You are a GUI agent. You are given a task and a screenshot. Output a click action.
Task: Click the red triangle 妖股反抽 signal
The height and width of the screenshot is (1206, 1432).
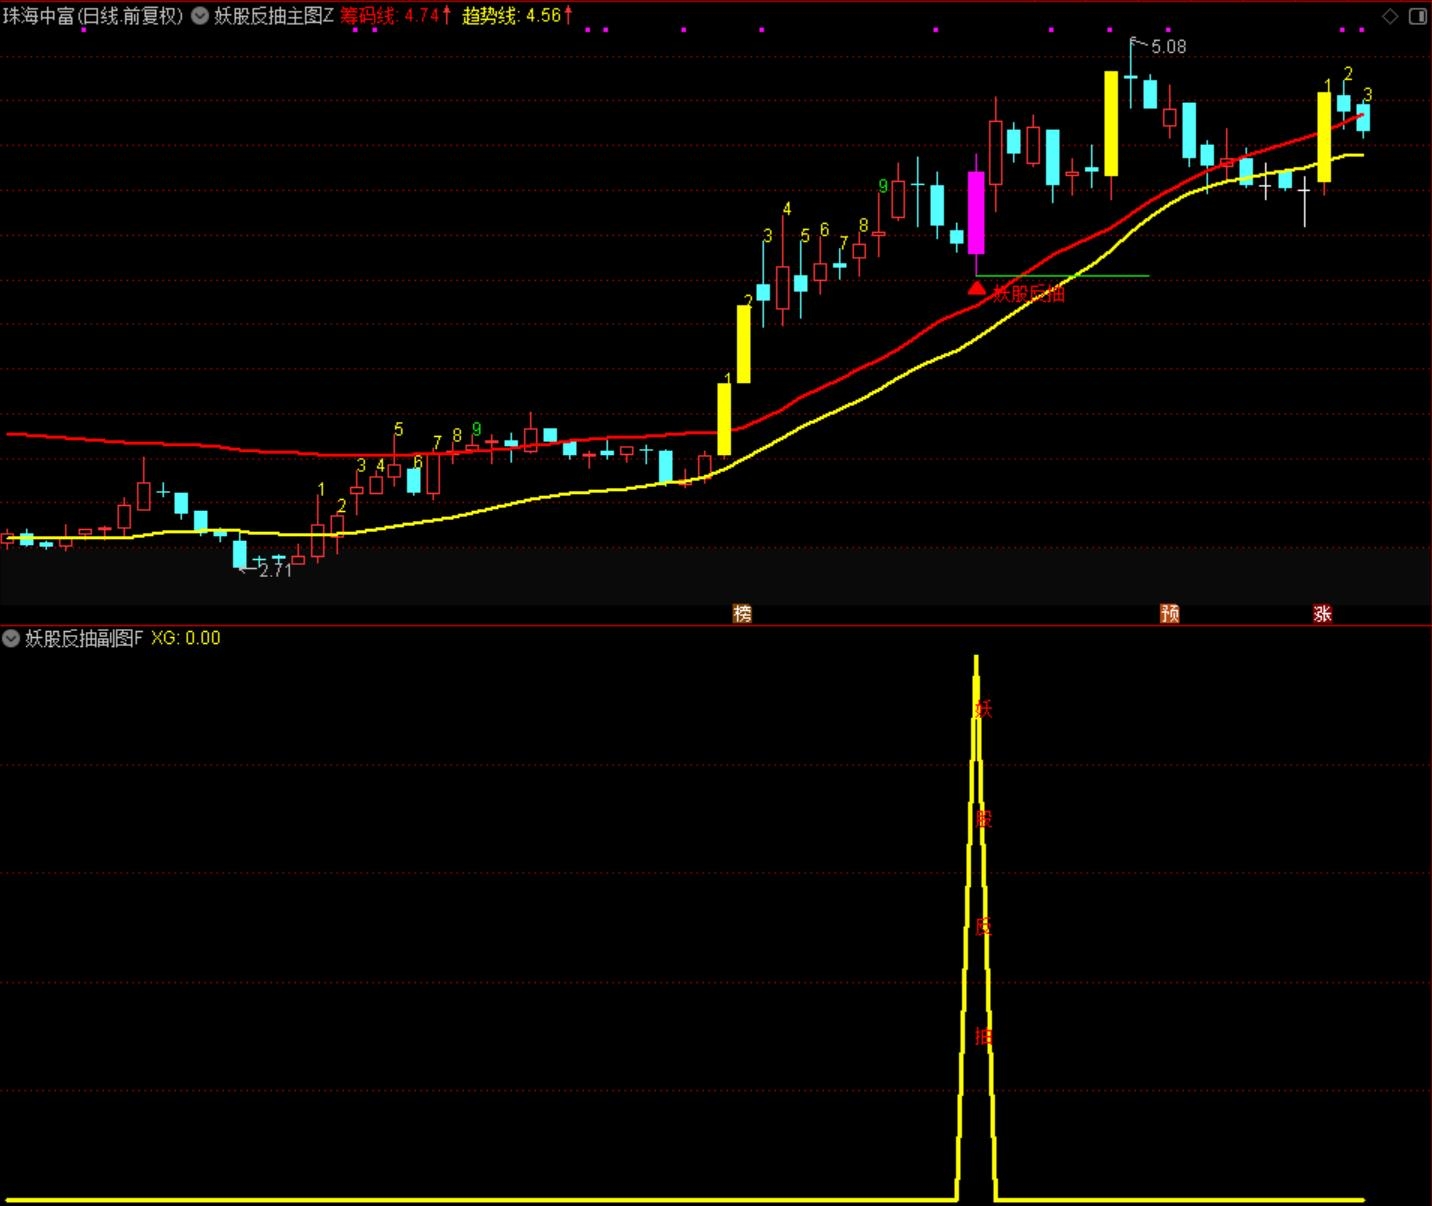point(977,289)
